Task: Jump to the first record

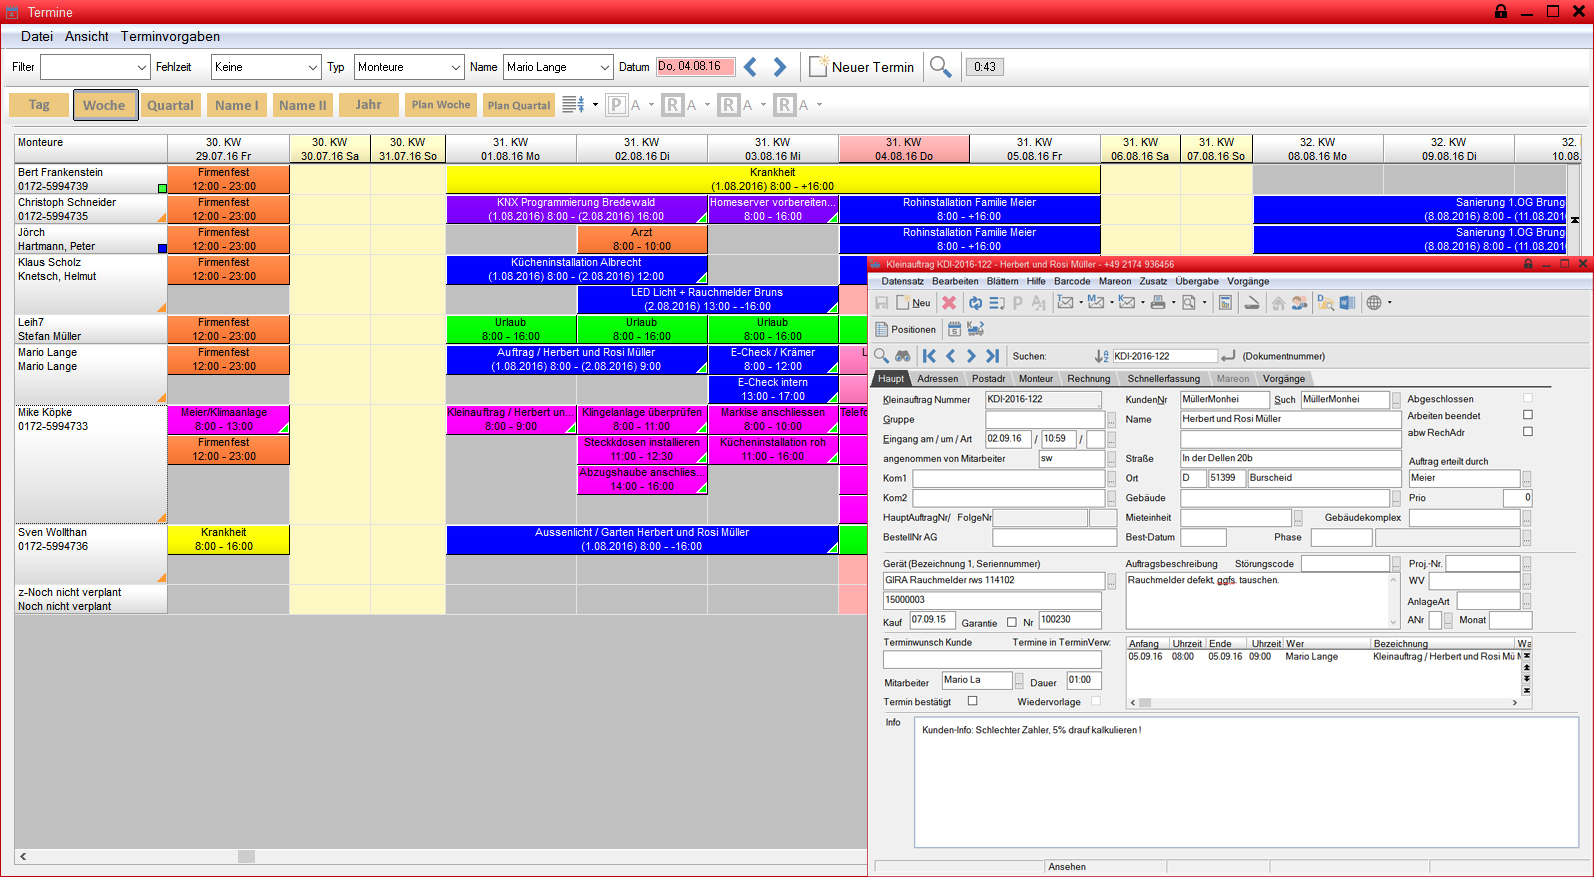Action: coord(930,356)
